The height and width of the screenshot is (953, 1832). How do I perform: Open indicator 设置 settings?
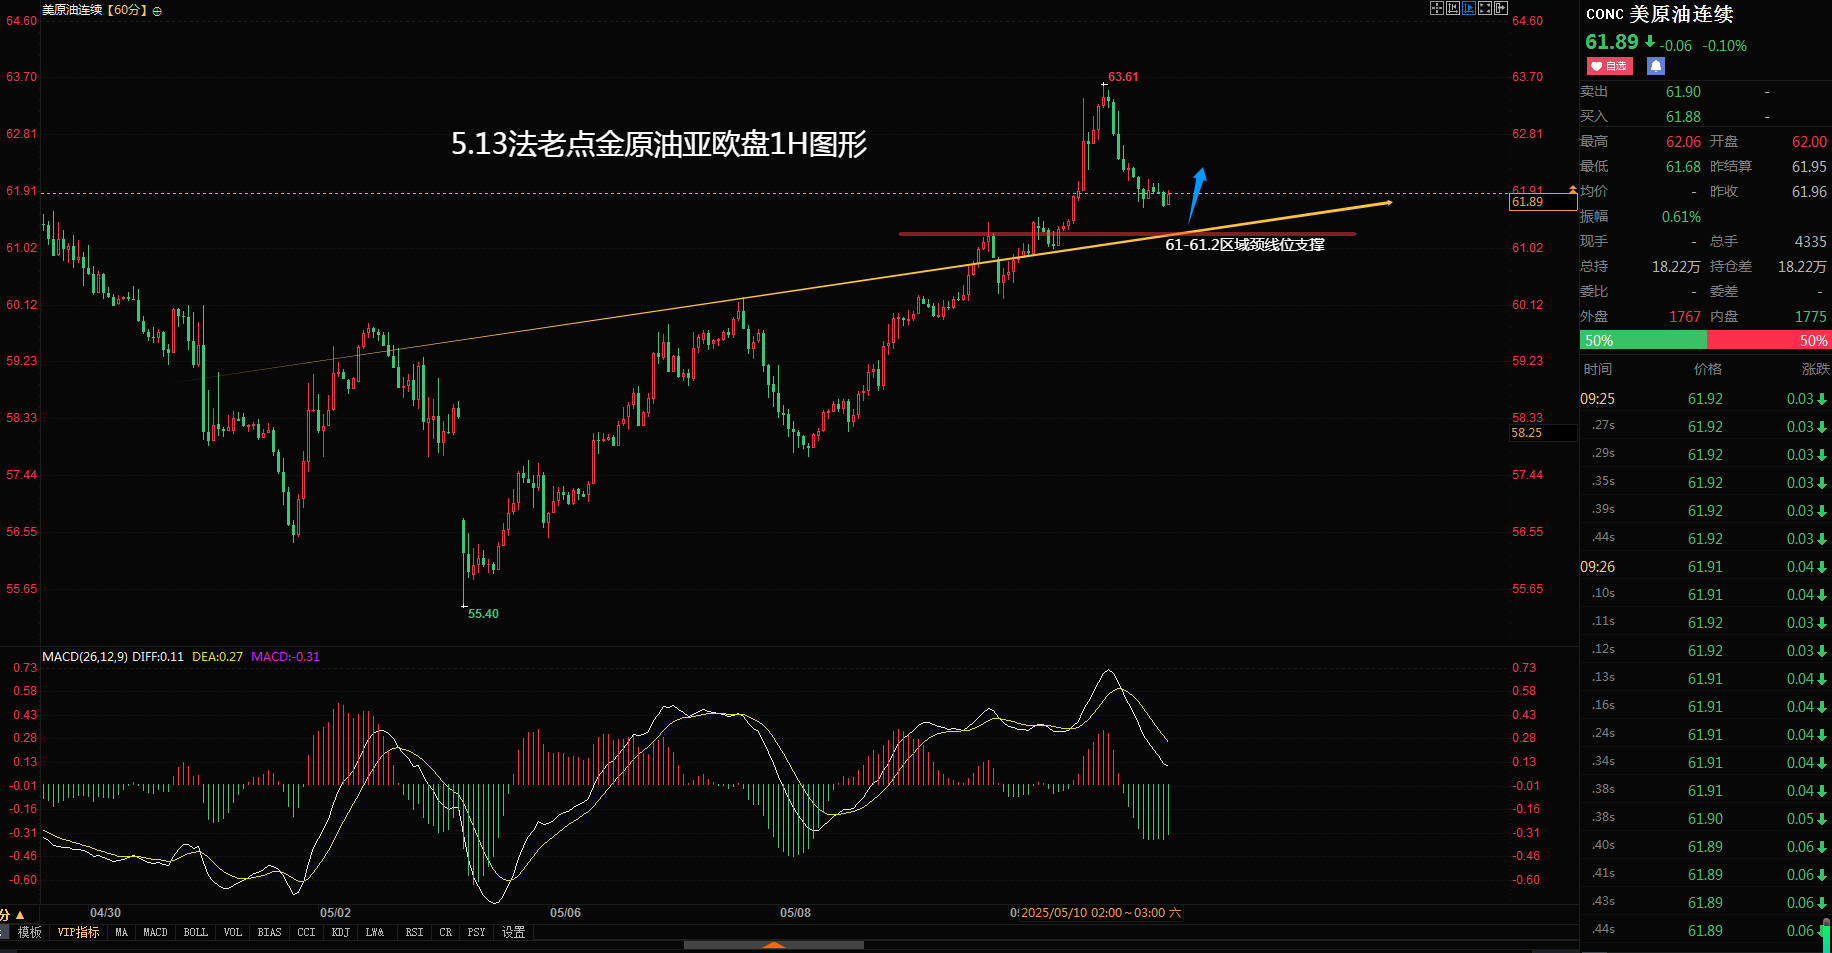514,932
